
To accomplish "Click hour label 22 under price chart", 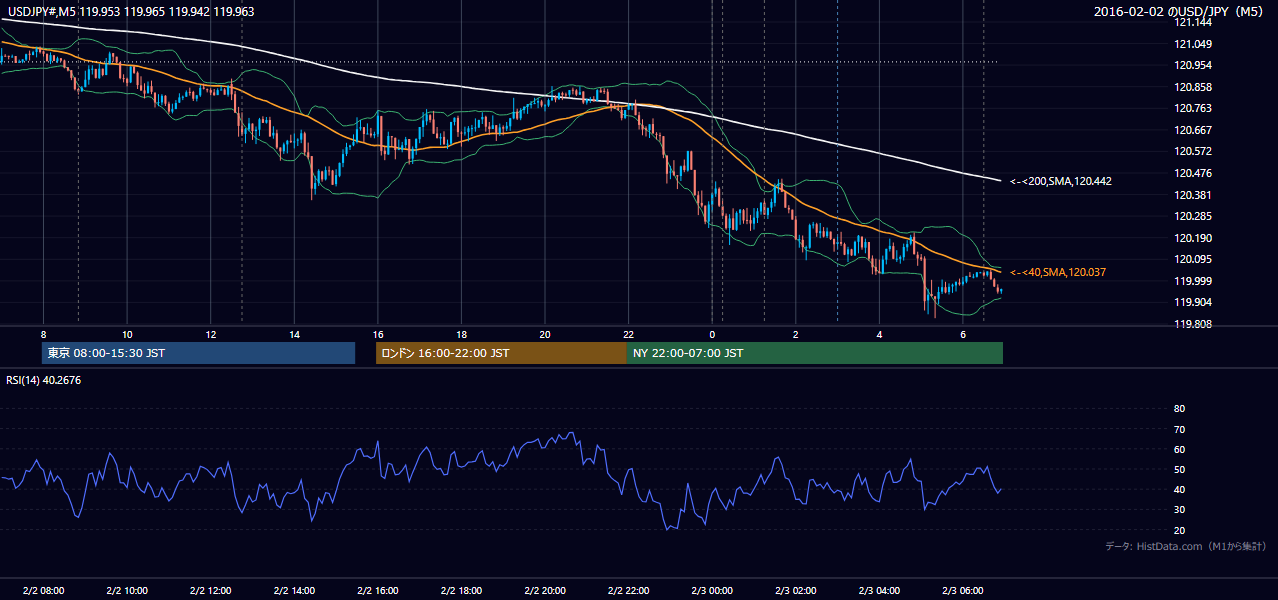I will pos(628,334).
